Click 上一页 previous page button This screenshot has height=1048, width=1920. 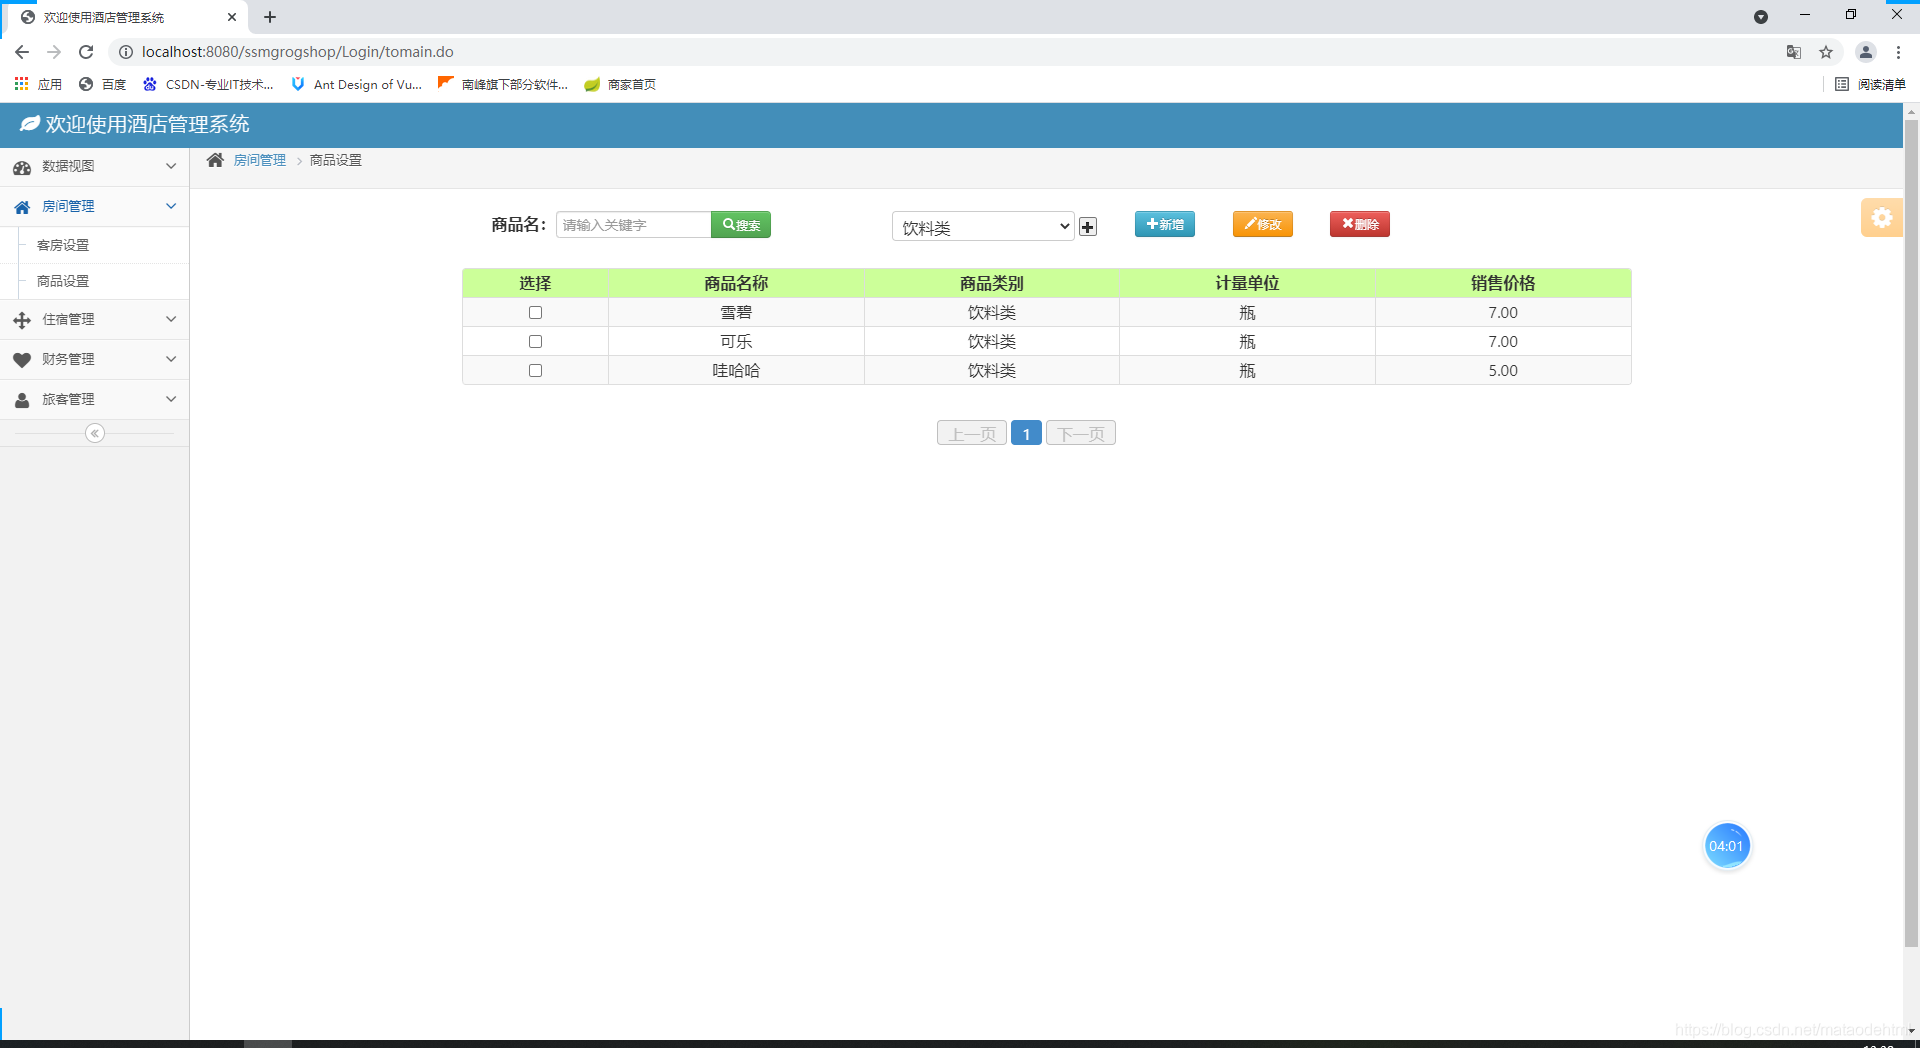point(972,433)
